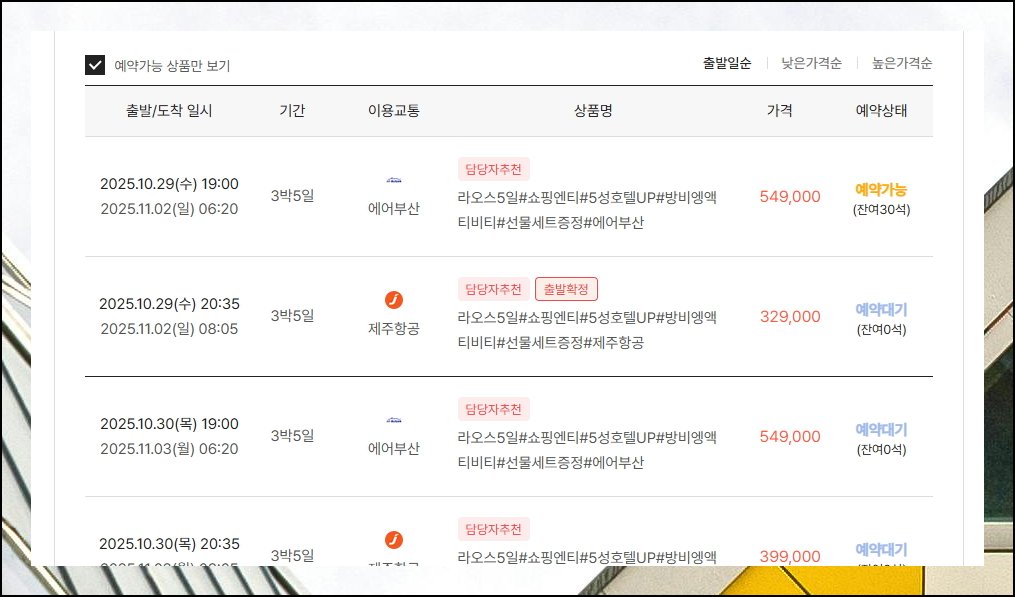The width and height of the screenshot is (1015, 597).
Task: Click price 549,000 in 10.30 19:00 row
Action: pos(790,436)
